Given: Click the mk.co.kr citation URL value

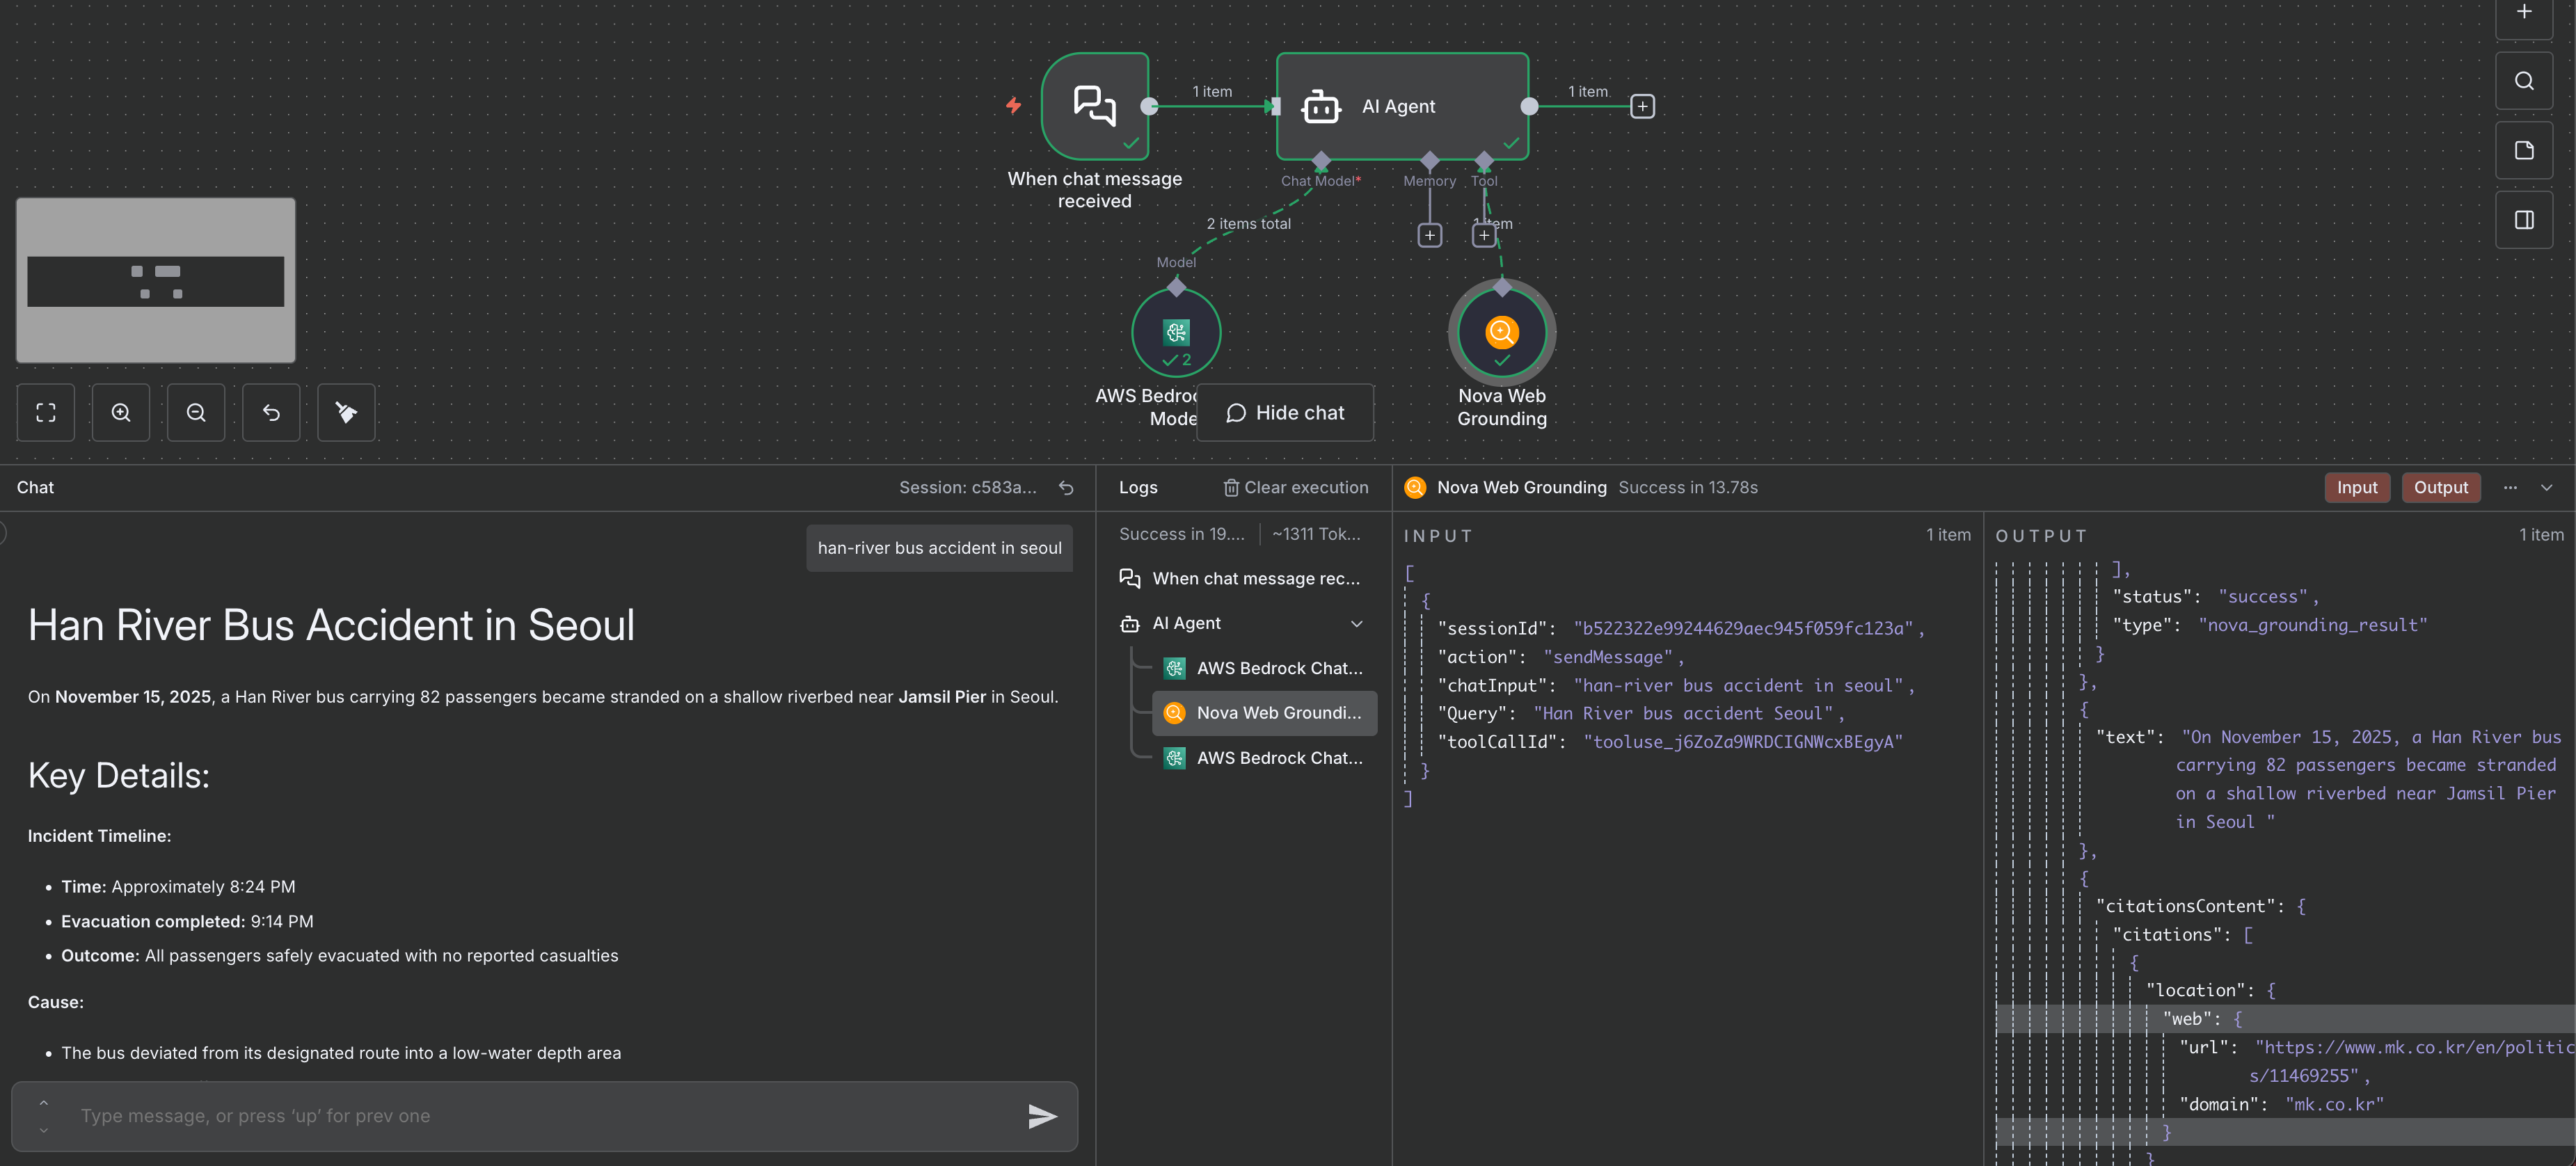Looking at the screenshot, I should pos(2413,1061).
